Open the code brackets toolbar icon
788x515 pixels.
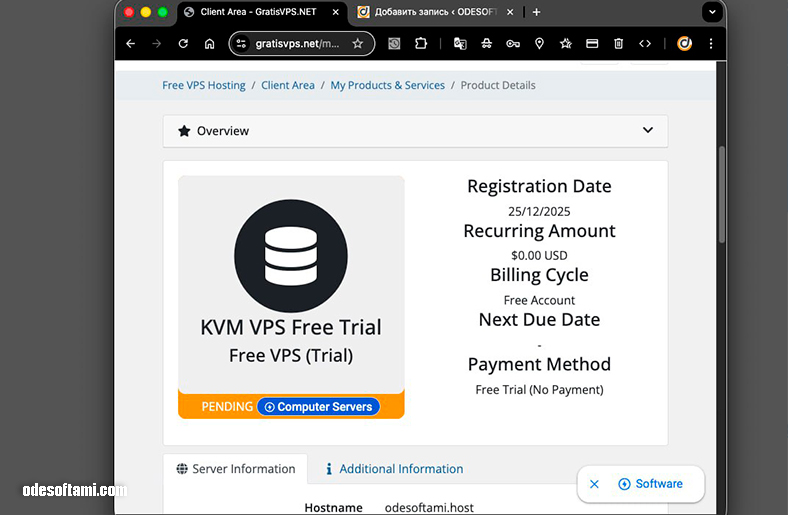[645, 44]
